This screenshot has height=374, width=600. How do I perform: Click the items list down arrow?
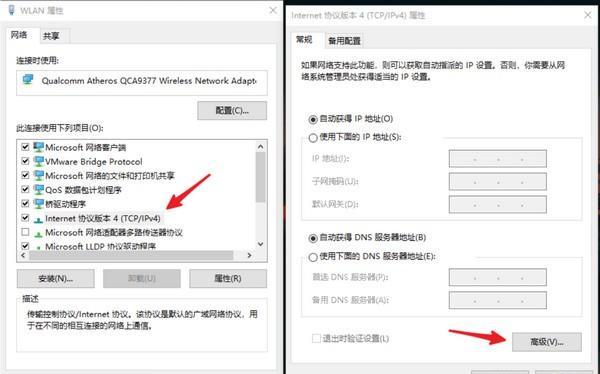pyautogui.click(x=261, y=244)
